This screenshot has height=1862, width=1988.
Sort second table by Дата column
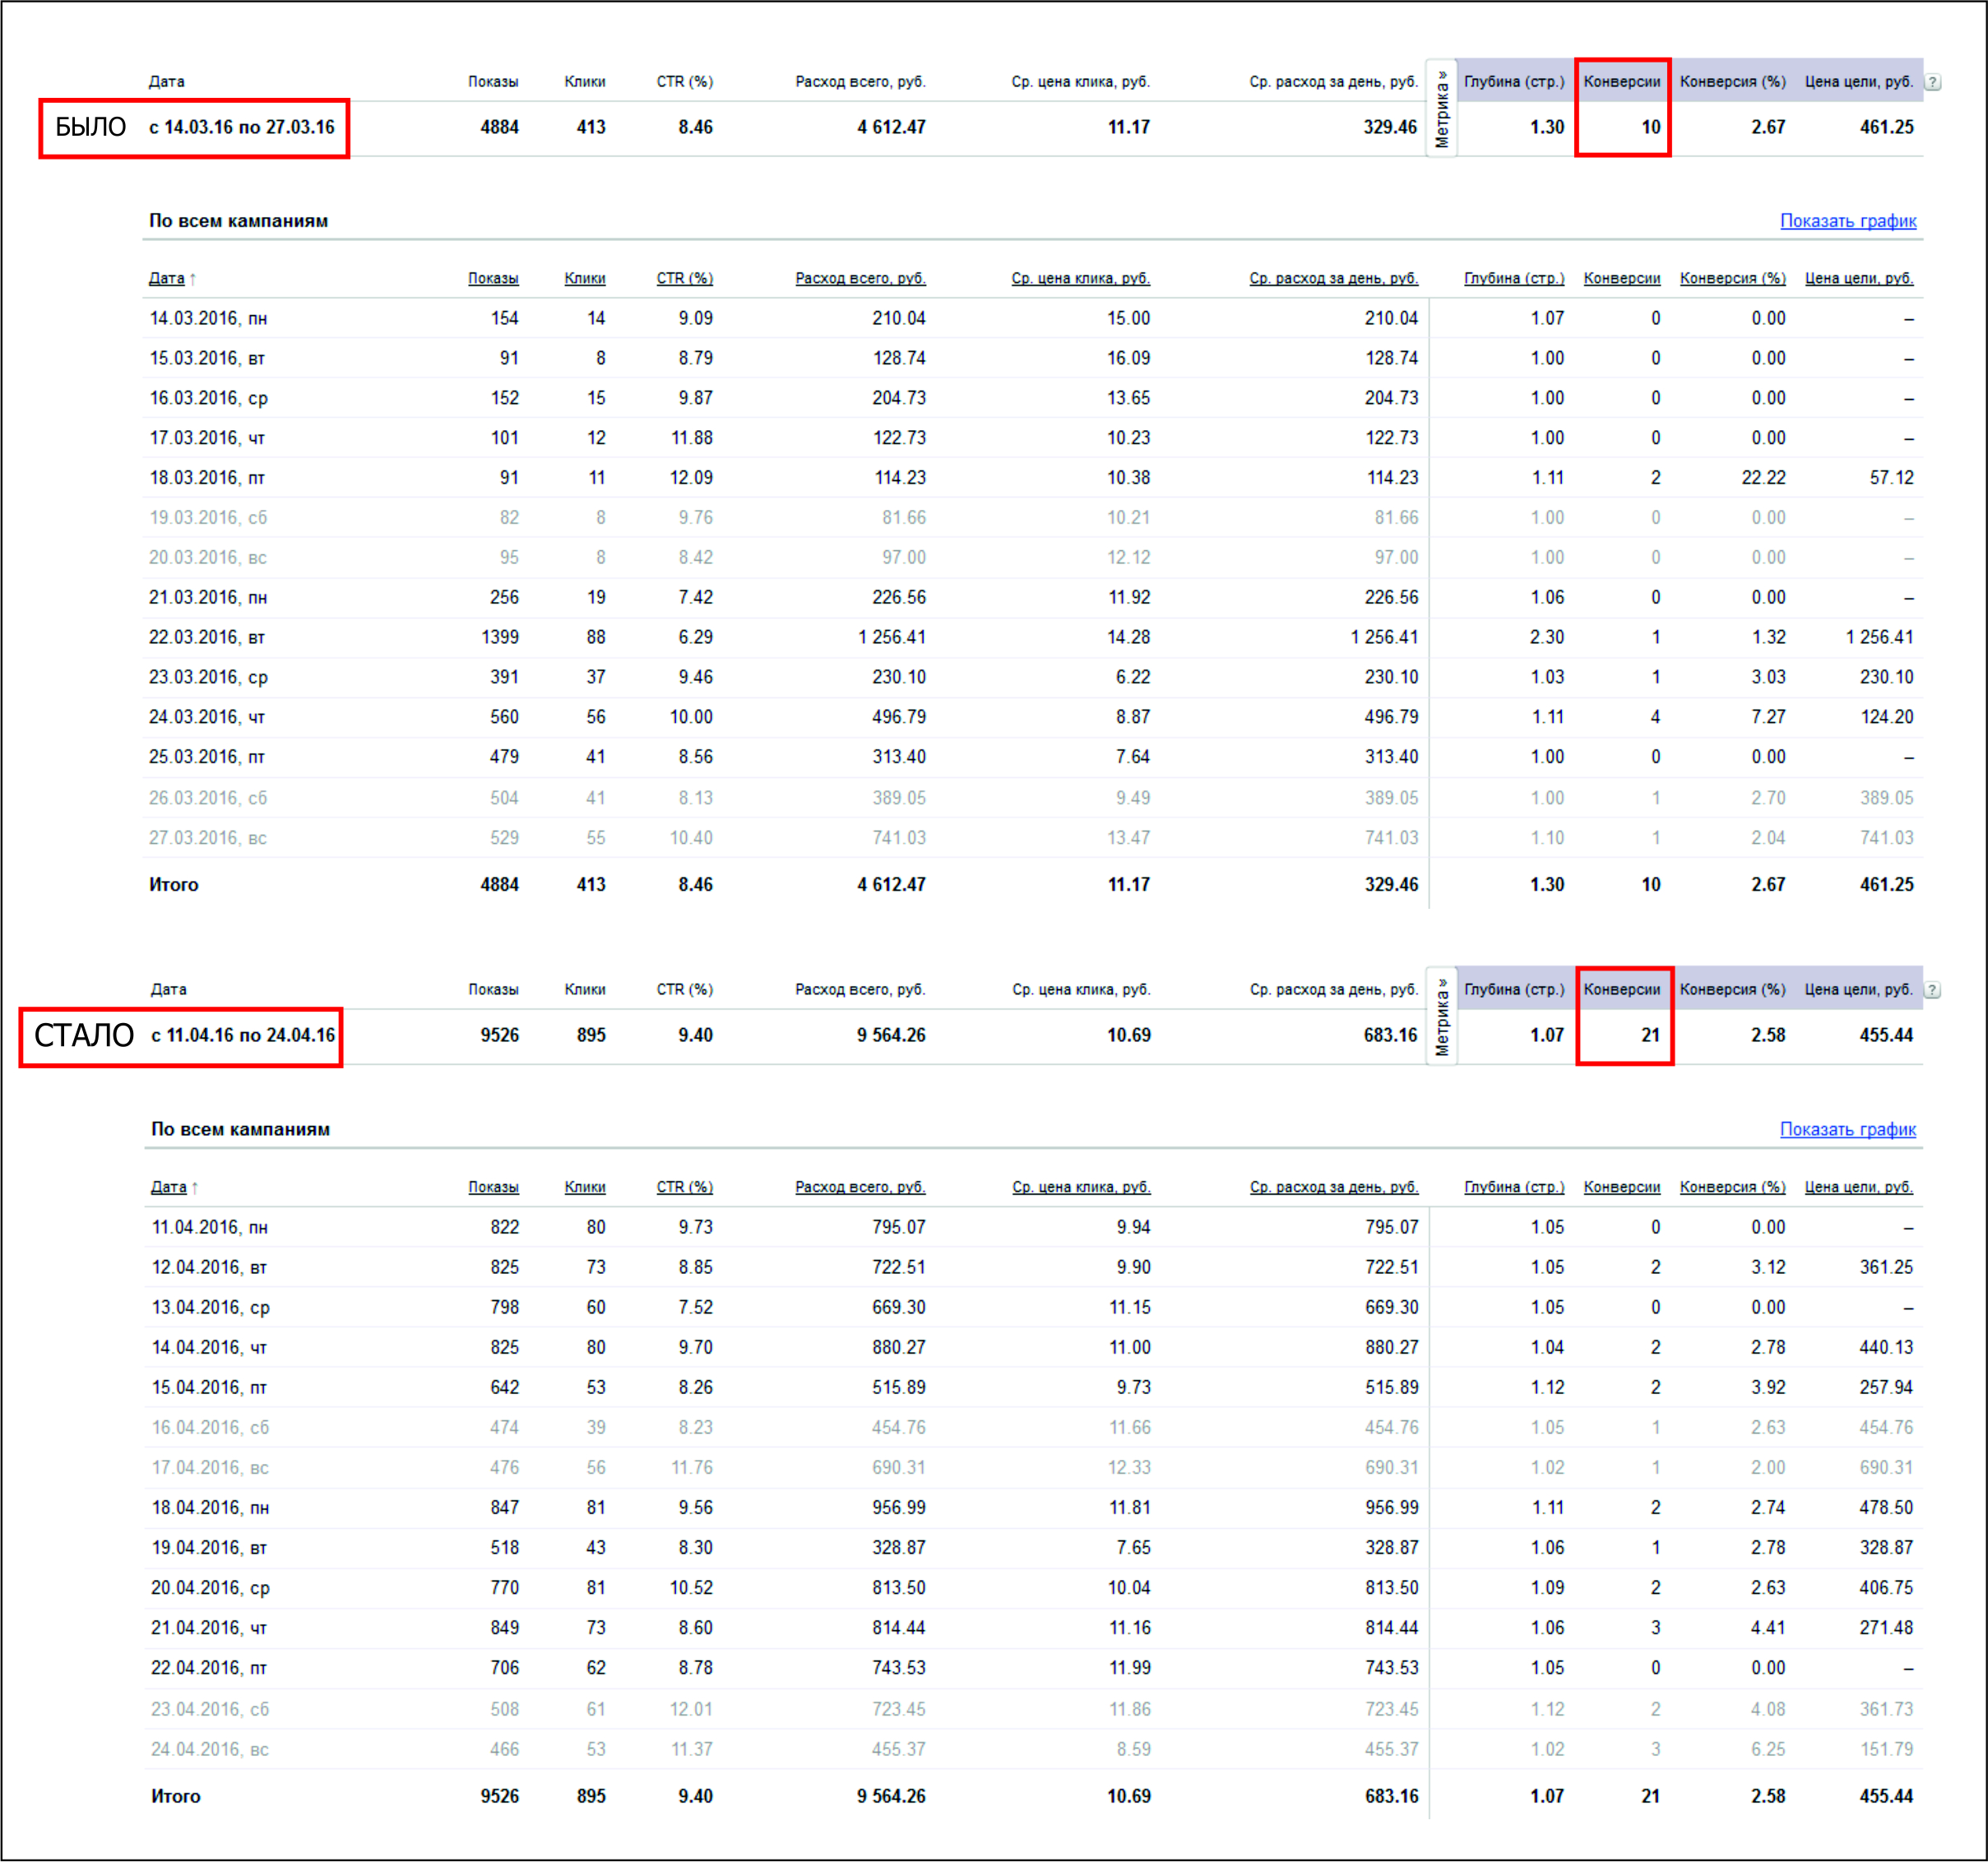(x=169, y=1187)
